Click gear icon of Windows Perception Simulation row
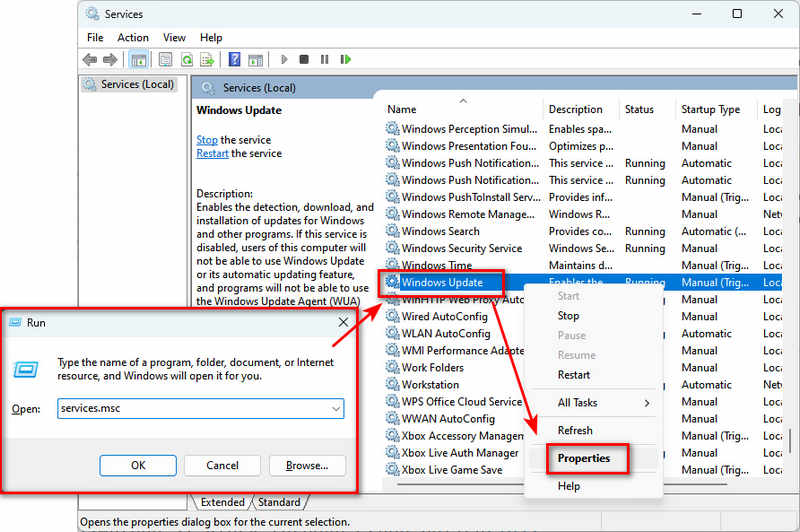This screenshot has height=532, width=800. click(392, 129)
